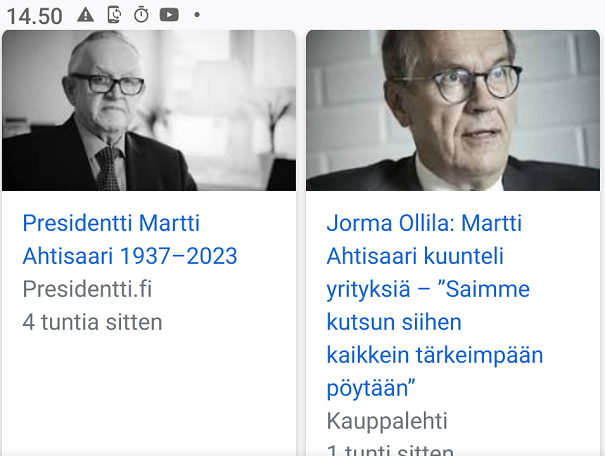Tap the notification overflow dot
The width and height of the screenshot is (605, 456).
tap(197, 15)
